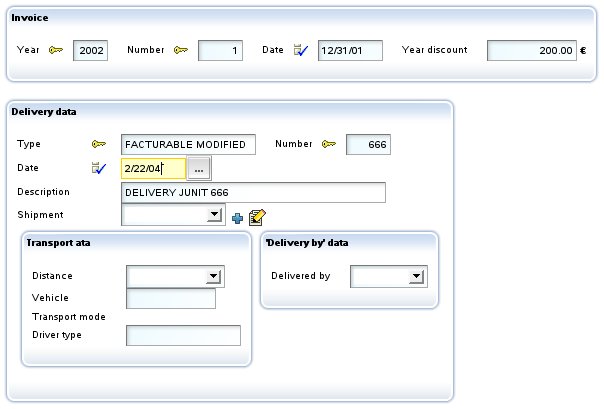Screen dimensions: 604x409
Task: Click the Invoice Number field showing 1
Action: click(220, 50)
